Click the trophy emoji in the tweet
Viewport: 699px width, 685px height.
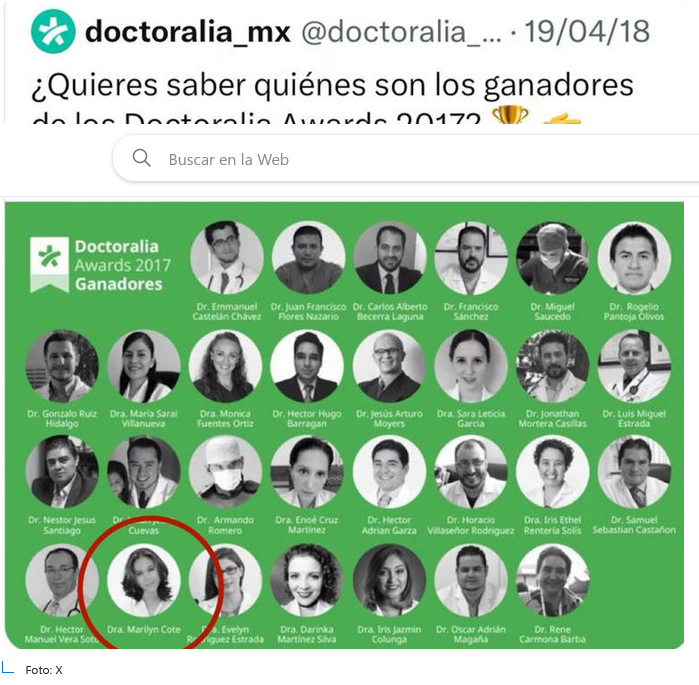pos(510,116)
